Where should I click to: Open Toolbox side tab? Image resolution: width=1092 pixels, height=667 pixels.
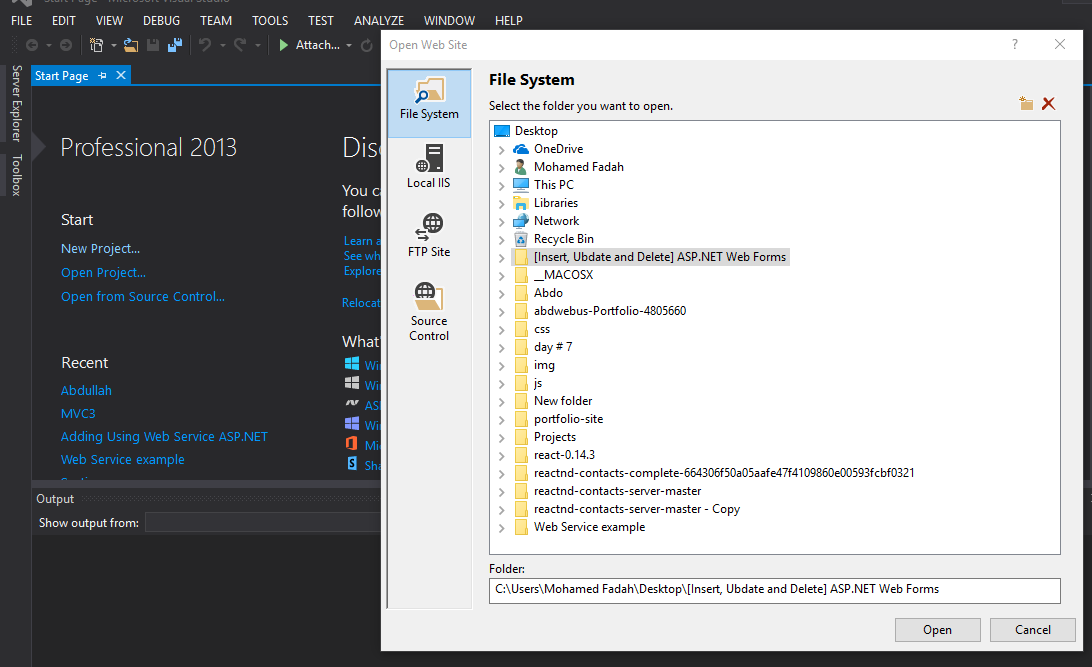[17, 175]
